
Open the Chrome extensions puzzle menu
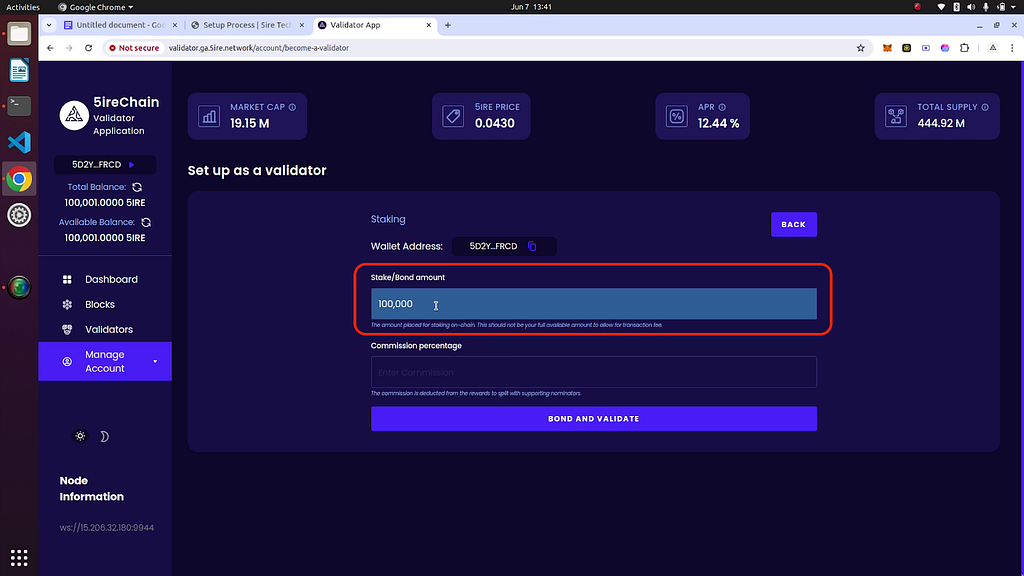pos(965,48)
